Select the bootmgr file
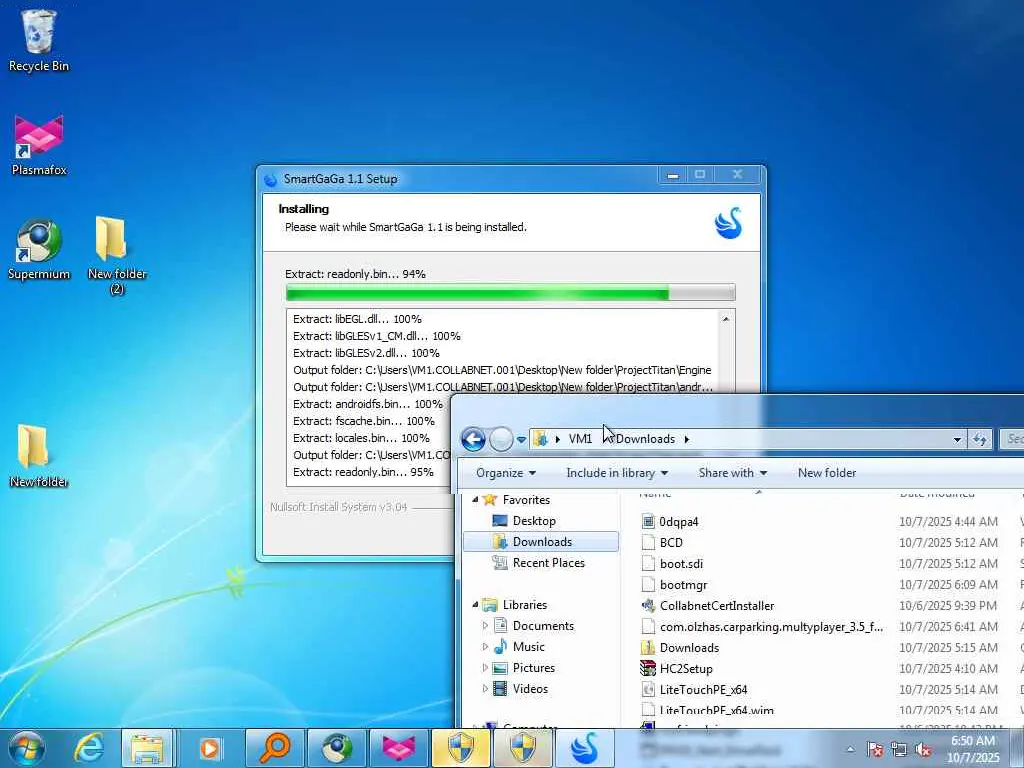This screenshot has height=768, width=1024. pos(683,584)
